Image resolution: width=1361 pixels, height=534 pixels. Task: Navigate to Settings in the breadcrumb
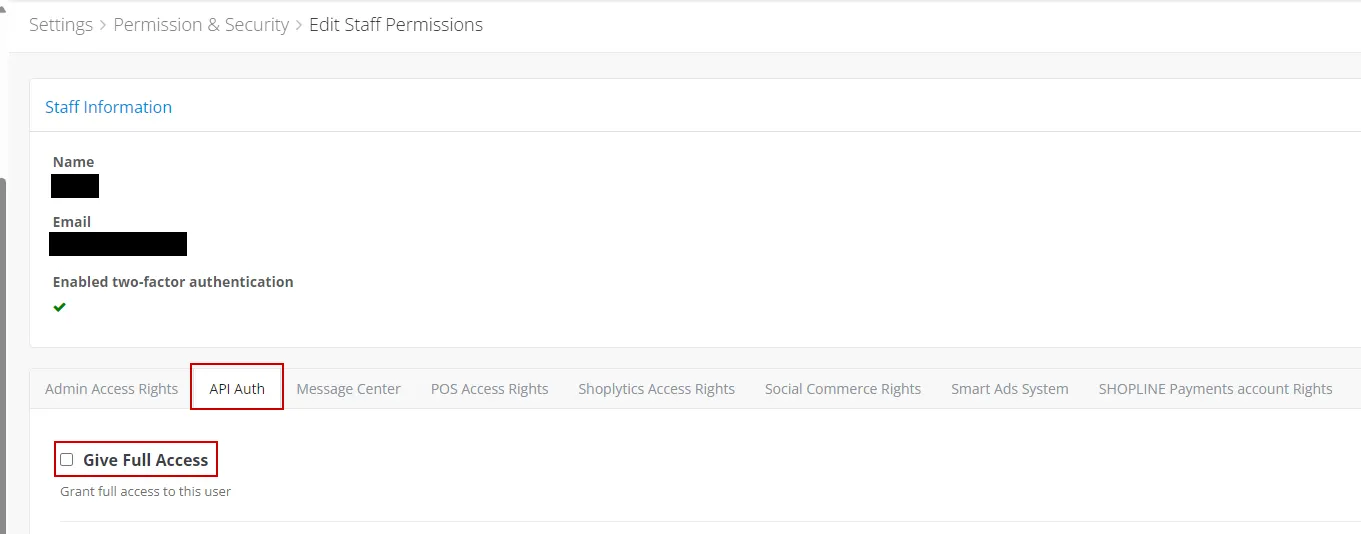tap(61, 25)
